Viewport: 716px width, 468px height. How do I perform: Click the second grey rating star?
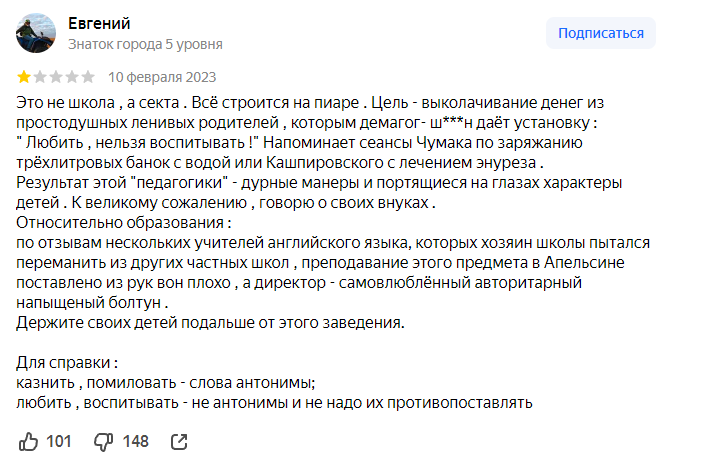[40, 76]
